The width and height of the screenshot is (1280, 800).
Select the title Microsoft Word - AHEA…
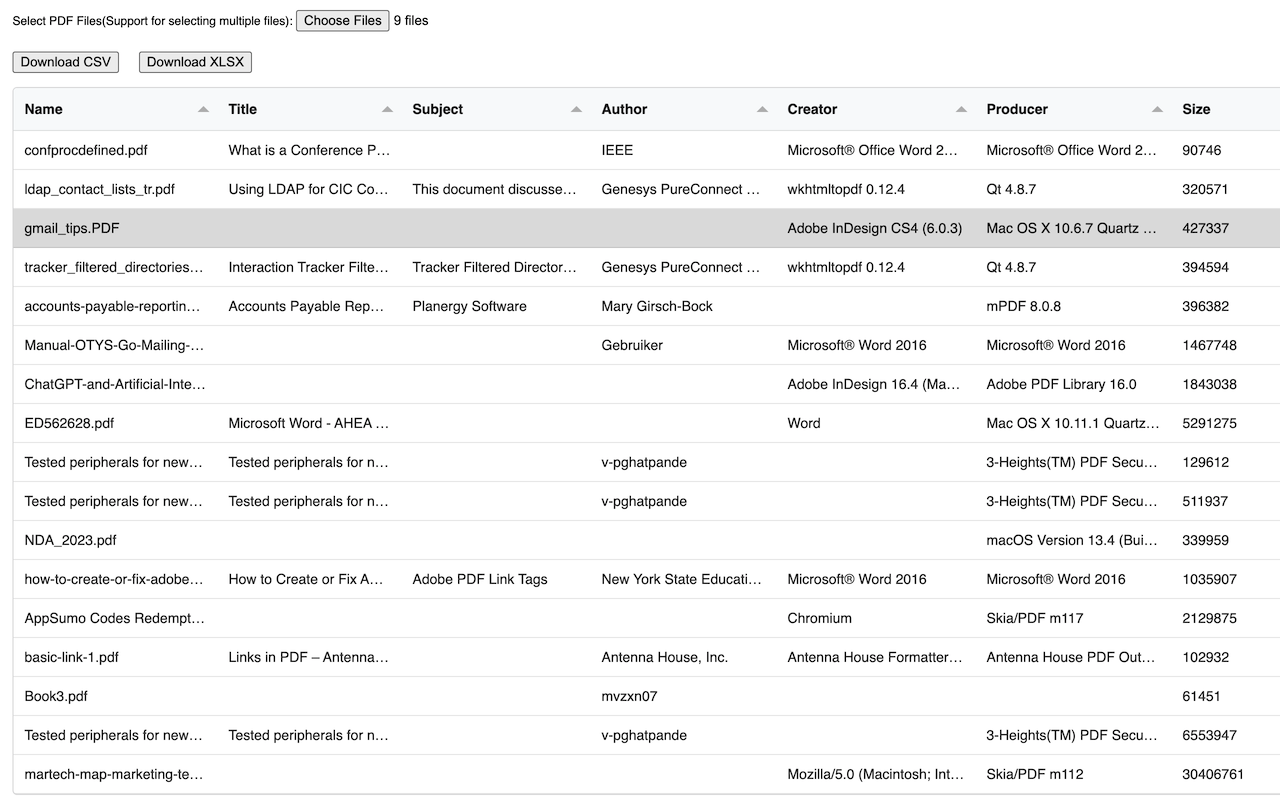tap(309, 423)
